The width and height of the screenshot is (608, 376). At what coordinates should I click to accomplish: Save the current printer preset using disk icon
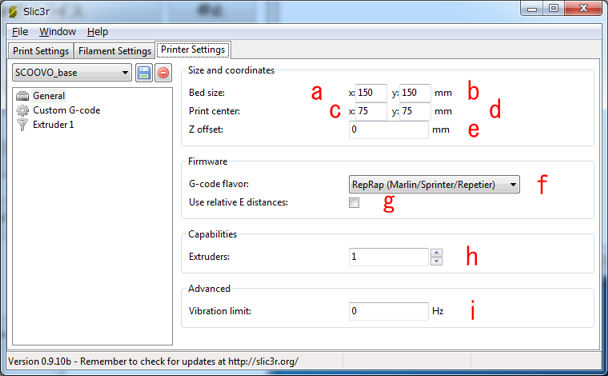(x=144, y=73)
